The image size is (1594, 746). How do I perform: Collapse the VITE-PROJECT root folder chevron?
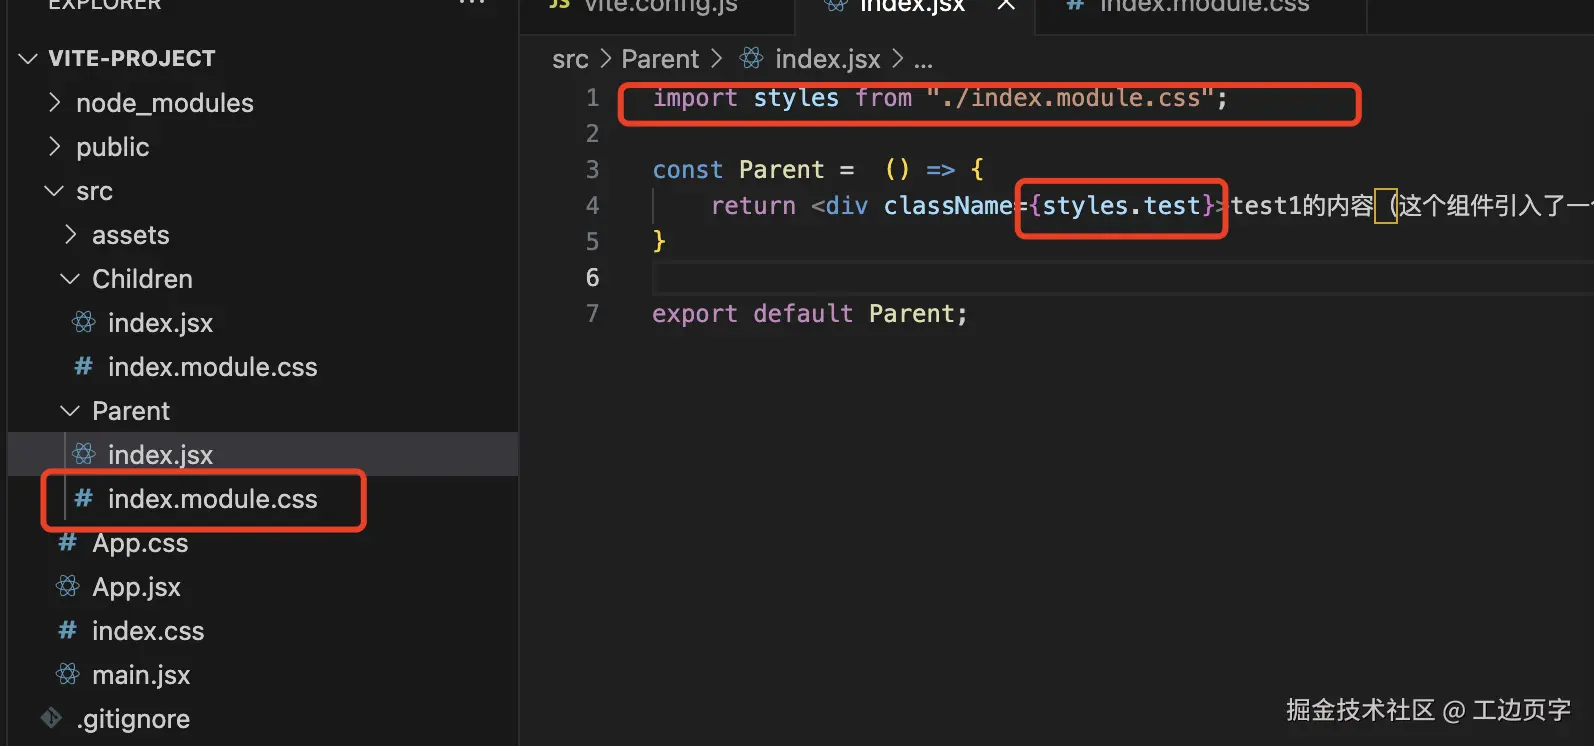pos(27,59)
